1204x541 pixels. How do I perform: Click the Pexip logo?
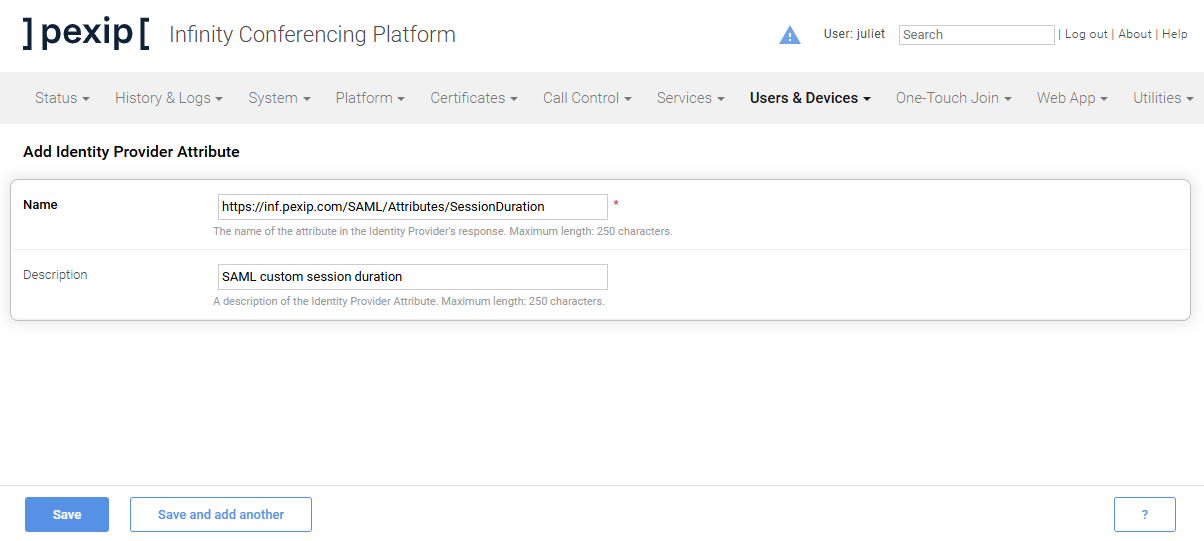pyautogui.click(x=86, y=34)
